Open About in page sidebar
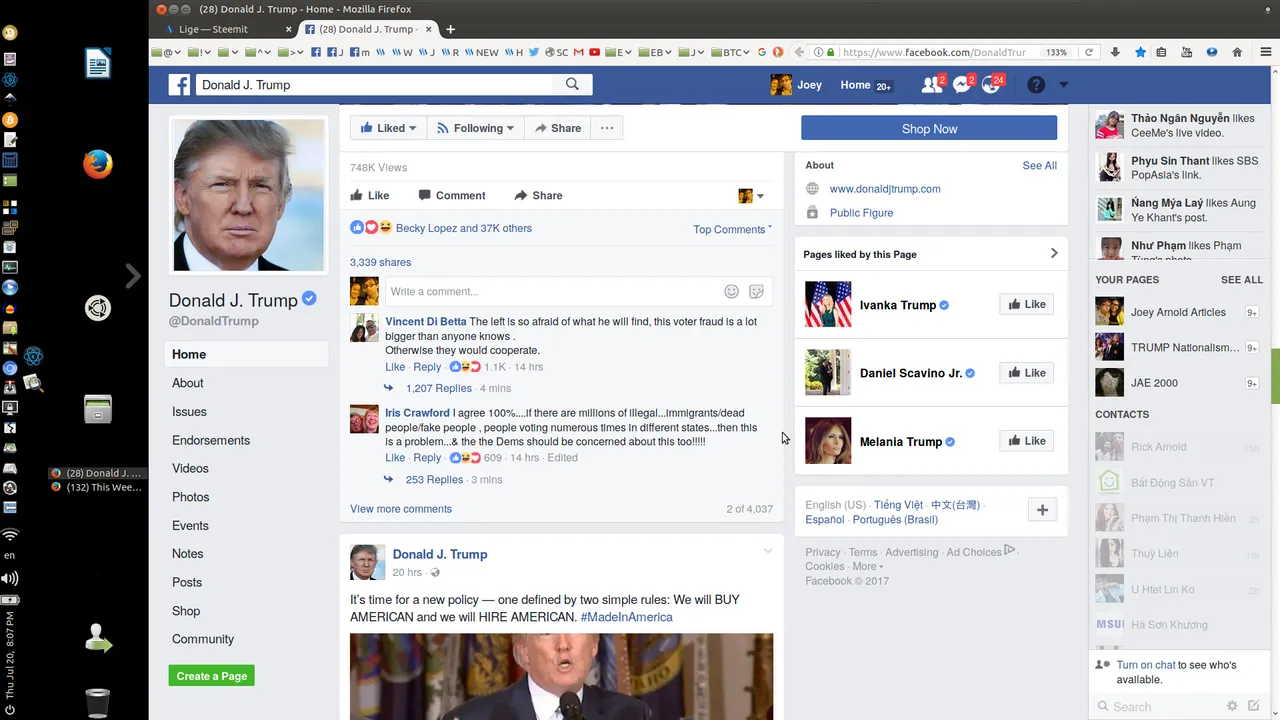 187,383
